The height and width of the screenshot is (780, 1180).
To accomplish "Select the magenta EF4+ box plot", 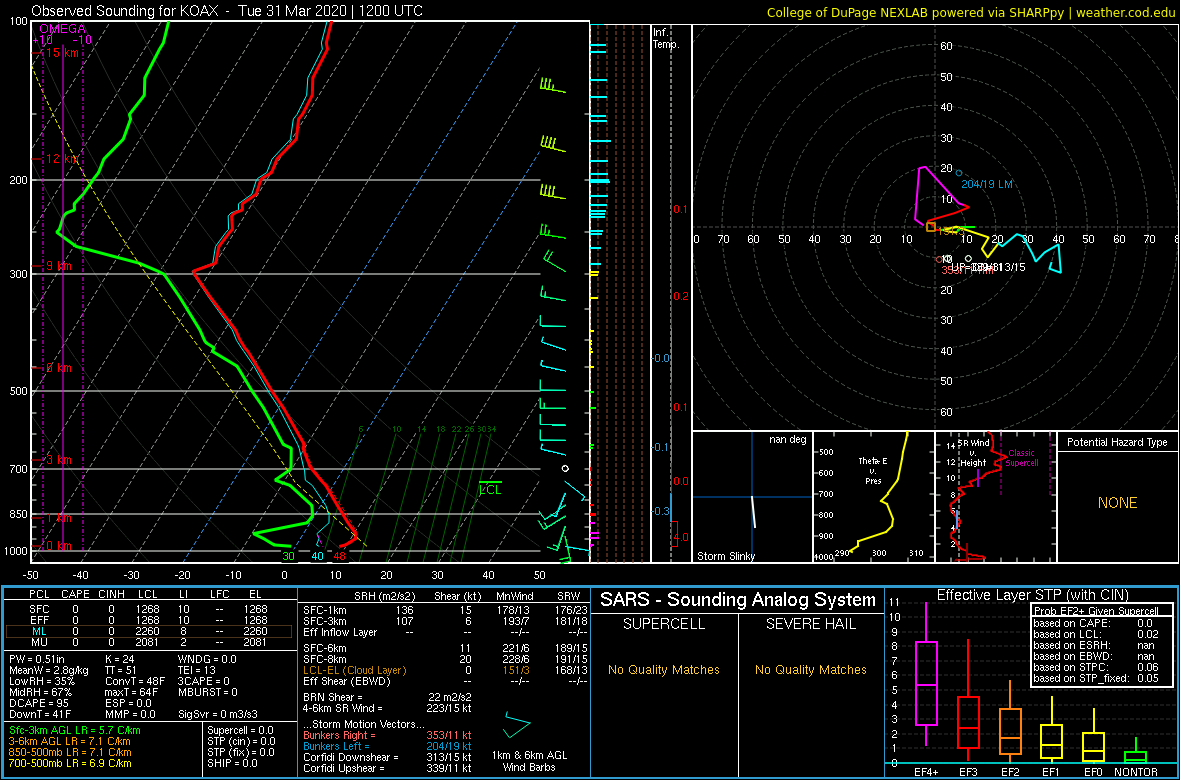I will [925, 683].
